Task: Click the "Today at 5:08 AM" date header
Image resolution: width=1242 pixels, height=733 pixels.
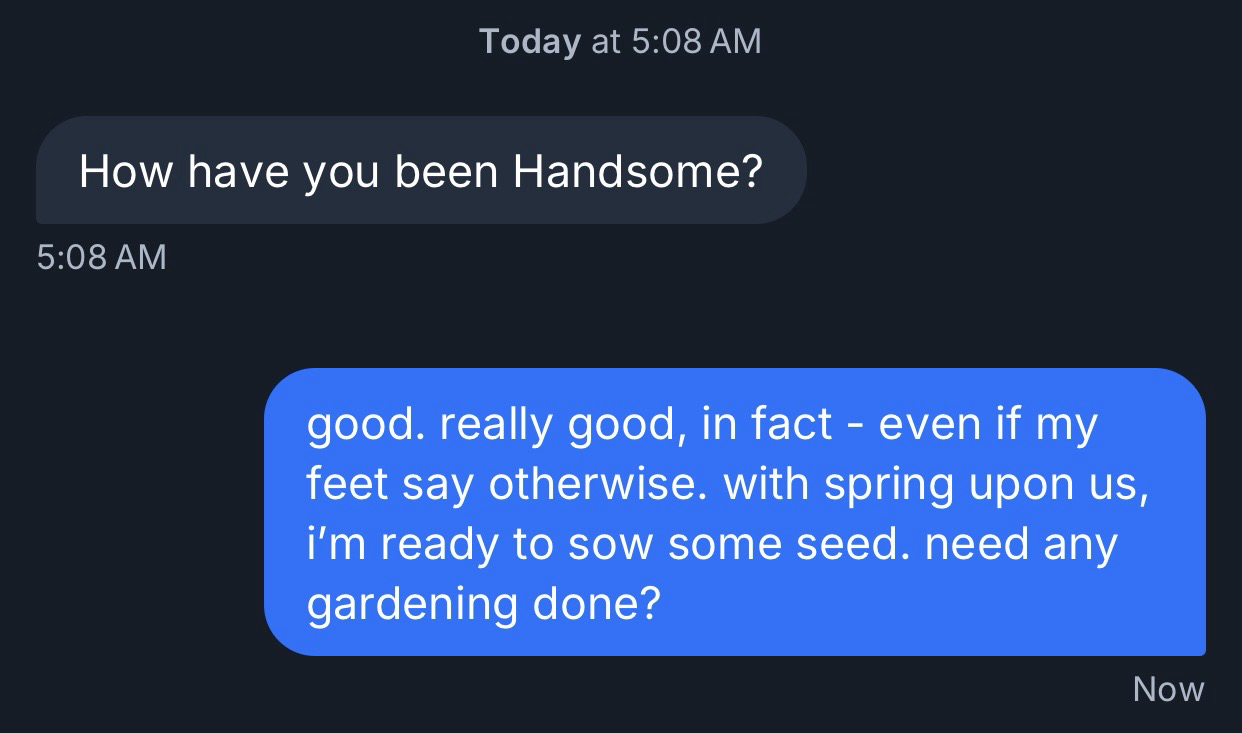Action: click(x=620, y=41)
